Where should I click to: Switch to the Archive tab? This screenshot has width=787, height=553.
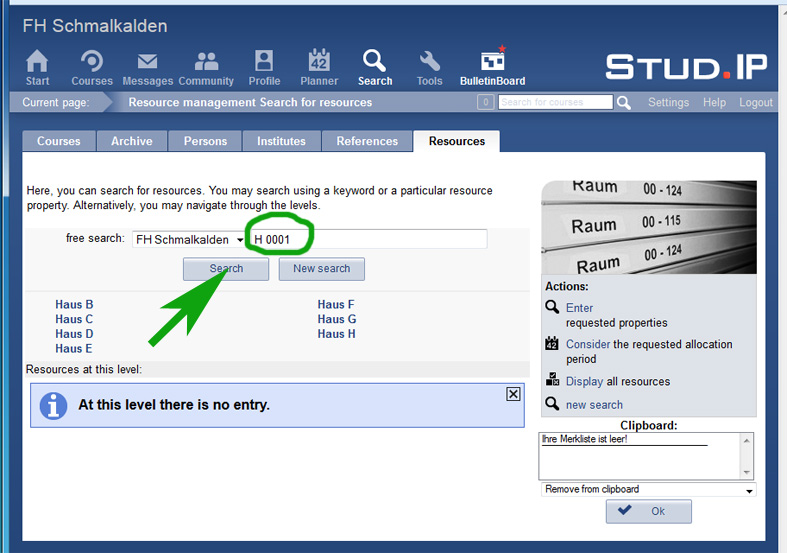point(132,141)
